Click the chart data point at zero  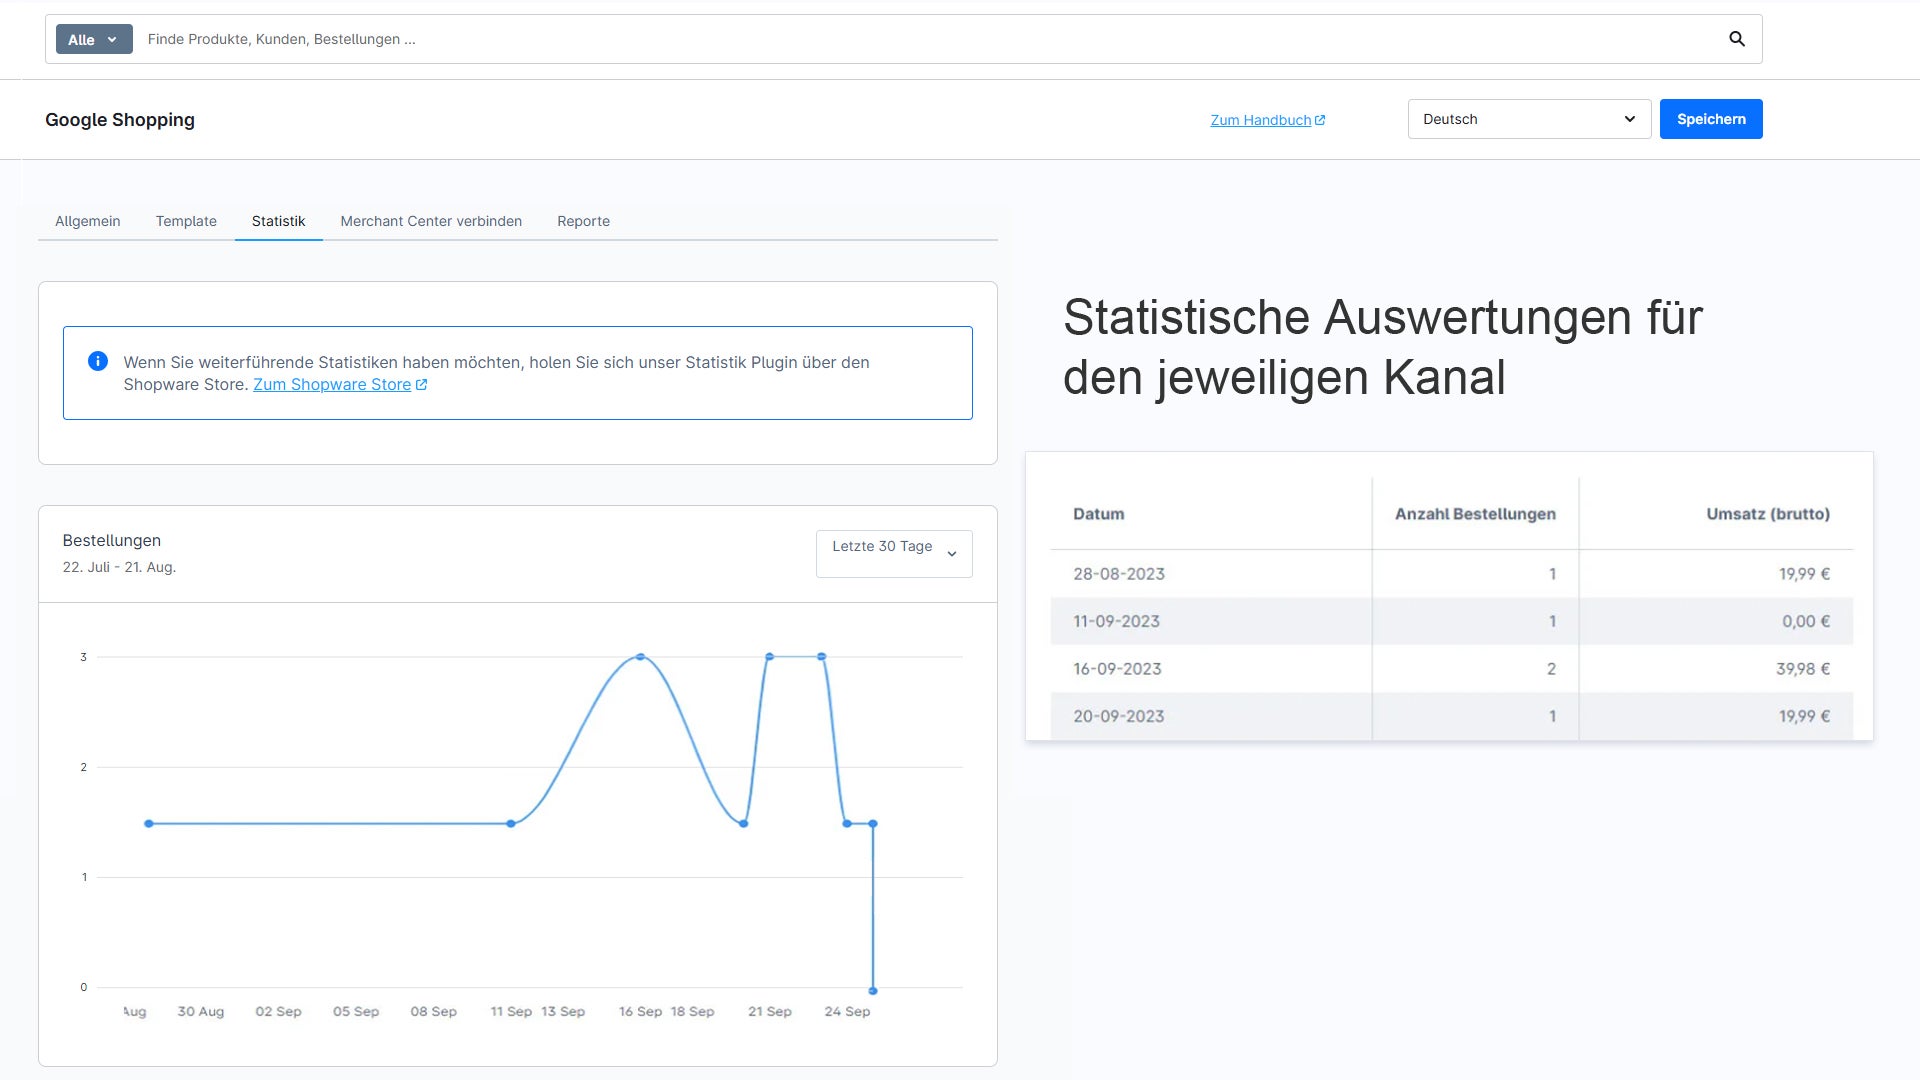coord(873,991)
